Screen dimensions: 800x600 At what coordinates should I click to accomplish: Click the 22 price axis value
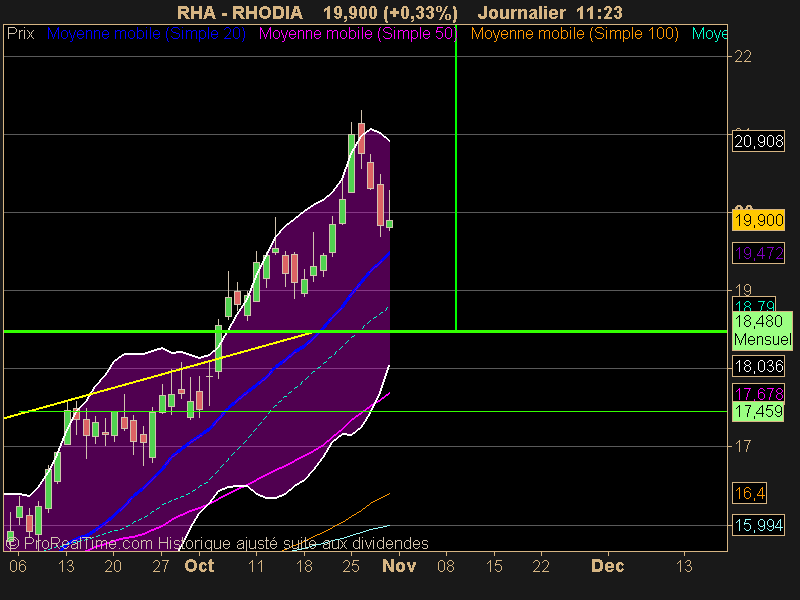point(743,57)
